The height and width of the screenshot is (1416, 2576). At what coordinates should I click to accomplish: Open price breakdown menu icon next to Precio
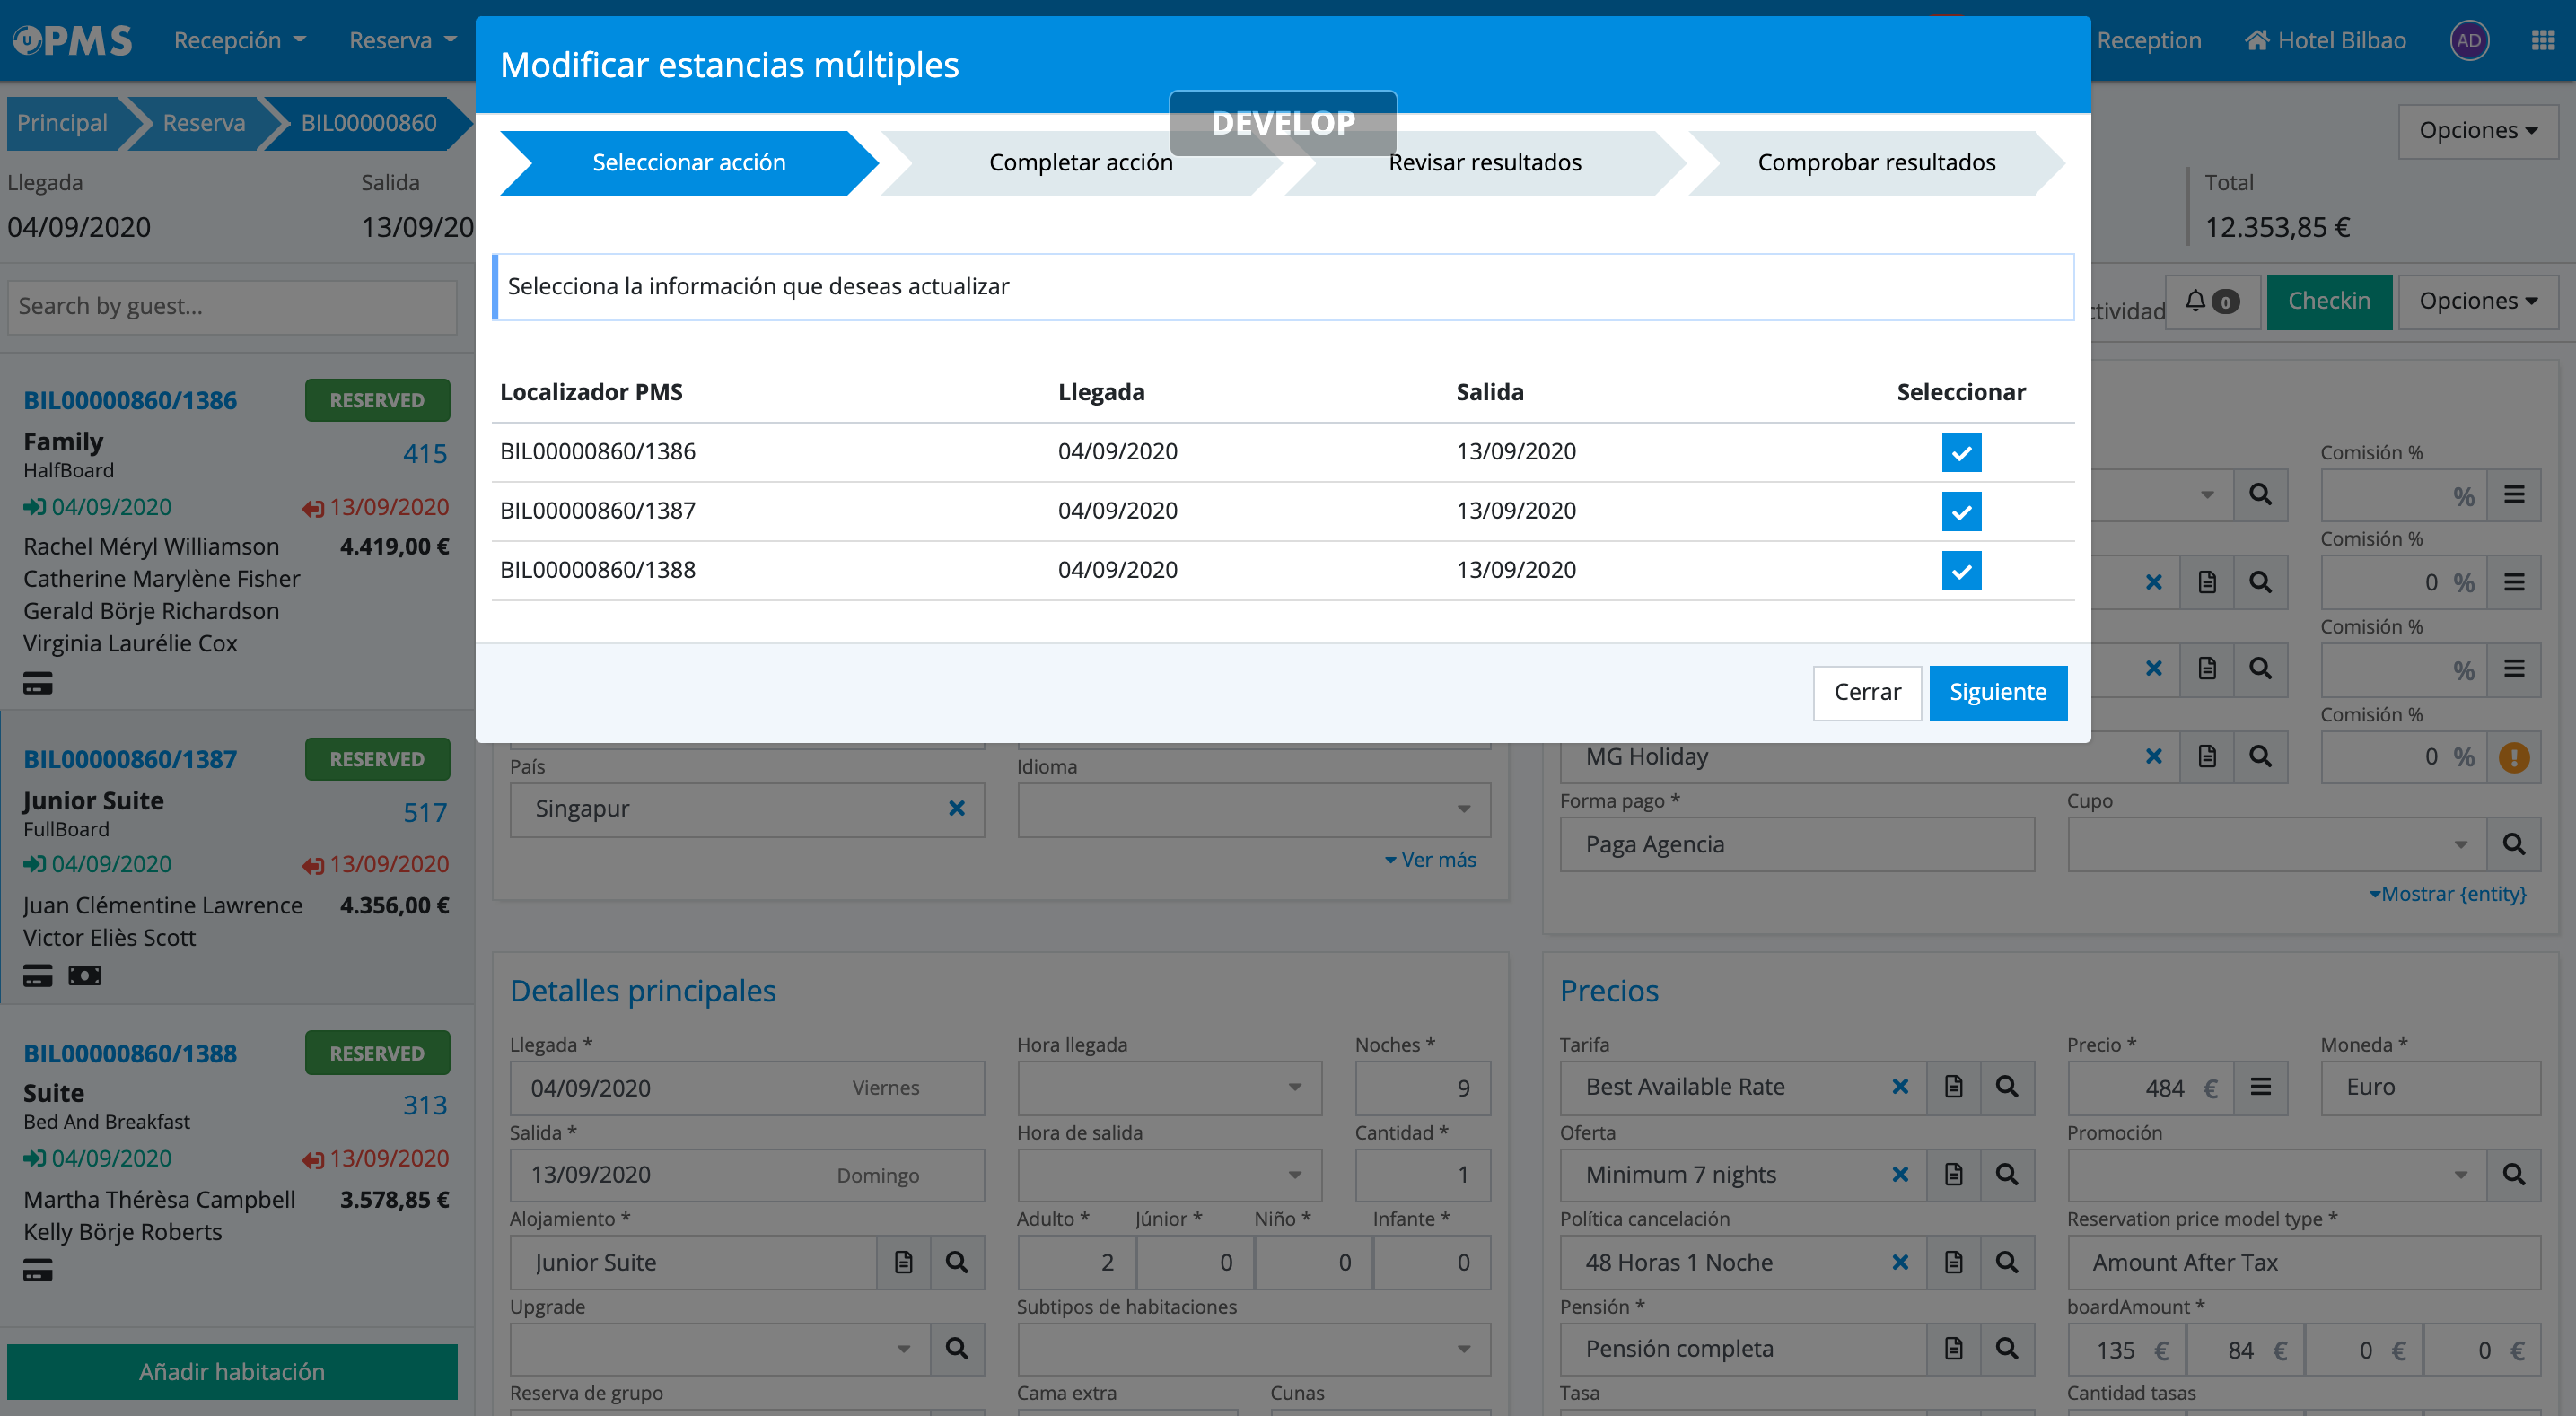click(2260, 1087)
